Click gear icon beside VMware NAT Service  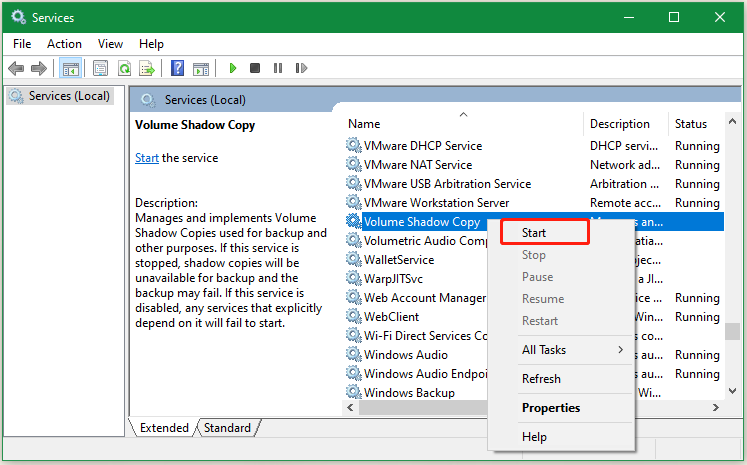353,164
